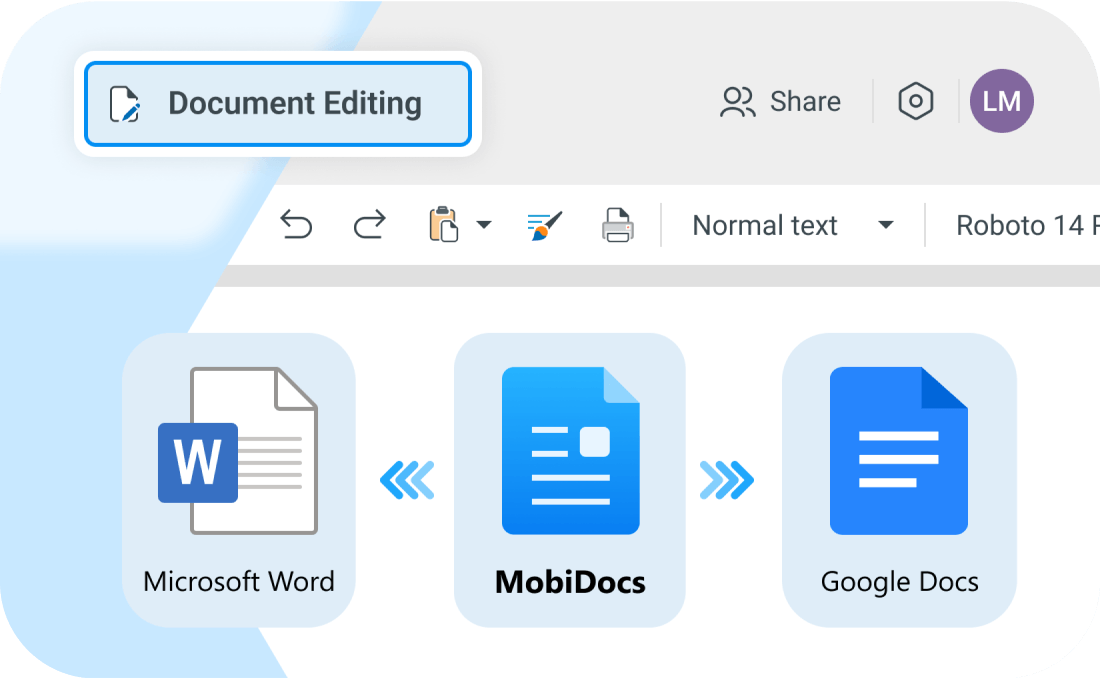
Task: Click the document edit pencil icon
Action: [125, 105]
